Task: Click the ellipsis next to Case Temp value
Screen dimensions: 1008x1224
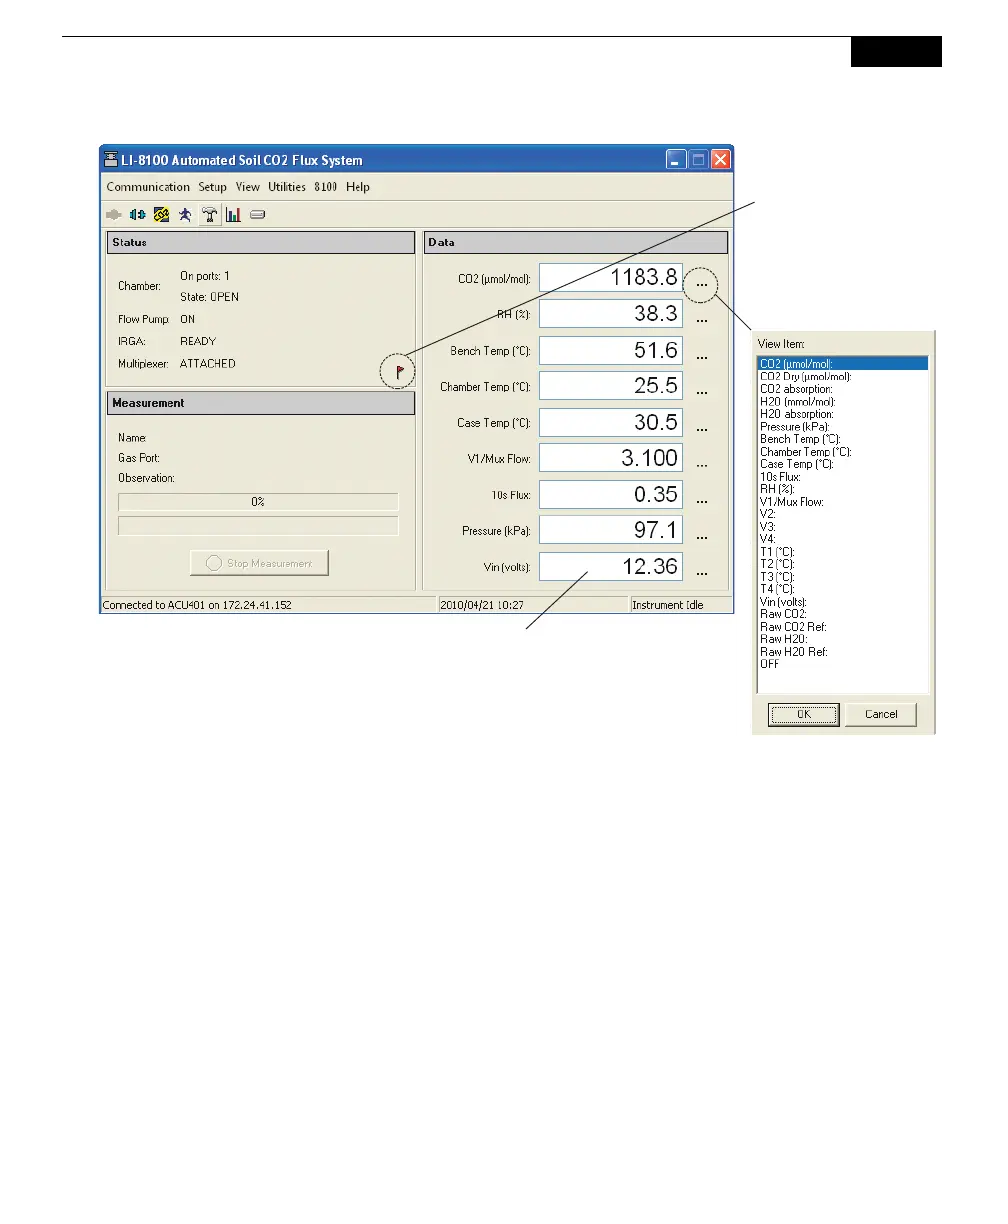Action: (702, 429)
